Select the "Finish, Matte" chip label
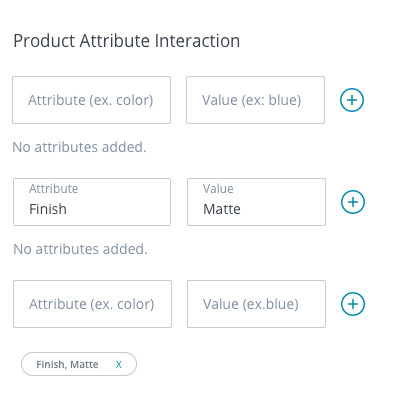This screenshot has height=402, width=400. coord(67,364)
